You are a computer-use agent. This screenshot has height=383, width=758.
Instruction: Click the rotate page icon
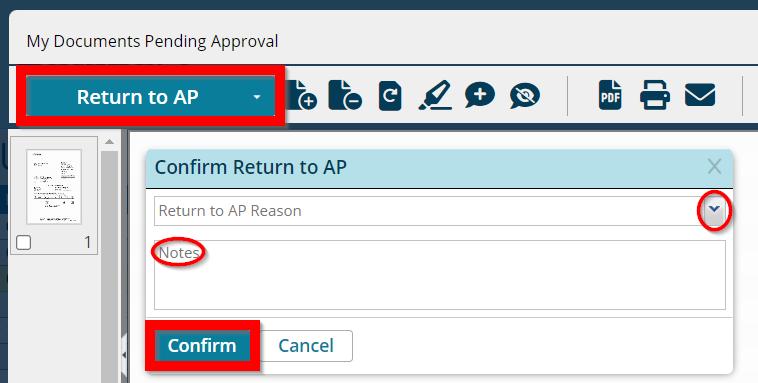click(x=390, y=95)
